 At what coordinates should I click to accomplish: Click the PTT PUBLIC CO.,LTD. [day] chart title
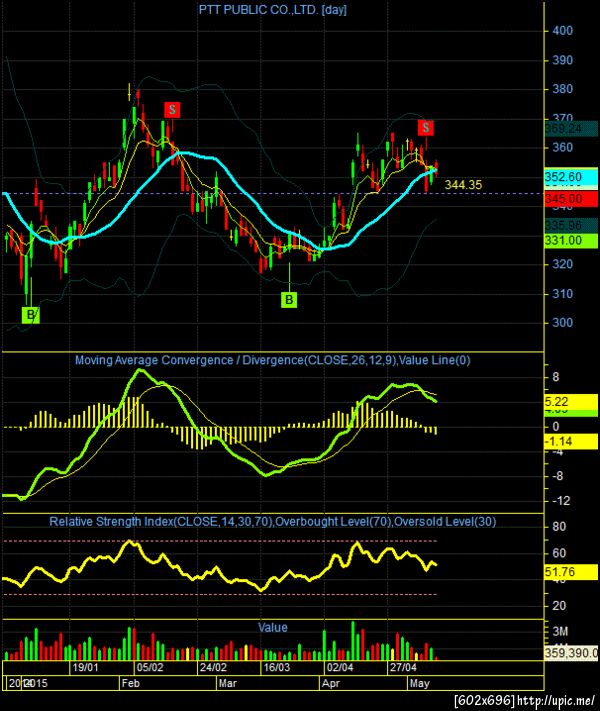click(273, 10)
